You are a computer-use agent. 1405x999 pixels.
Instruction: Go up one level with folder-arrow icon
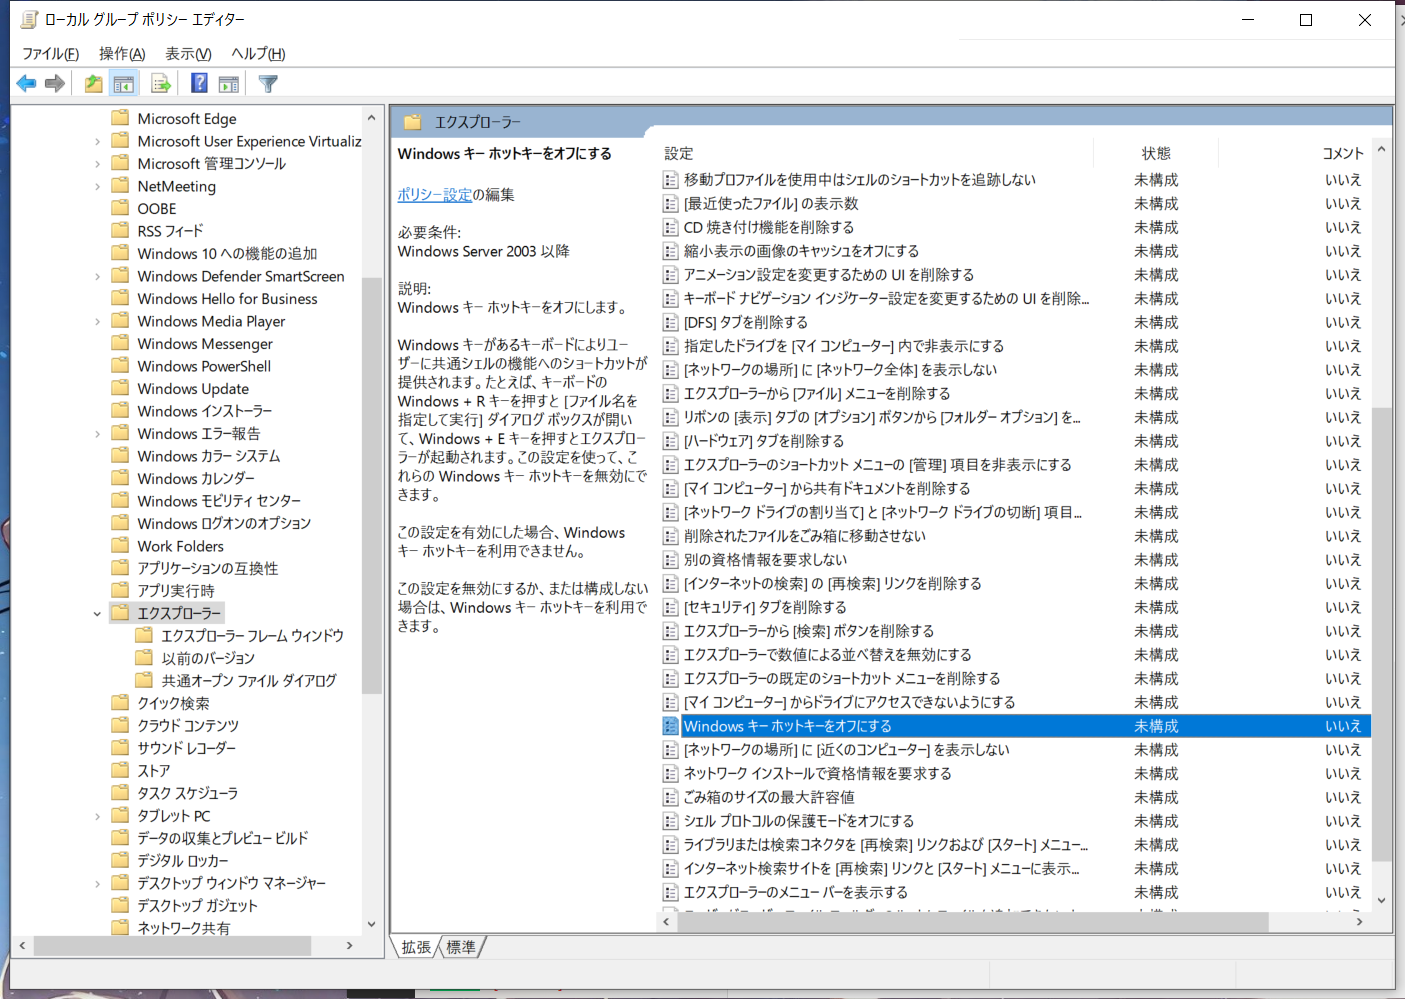tap(93, 84)
